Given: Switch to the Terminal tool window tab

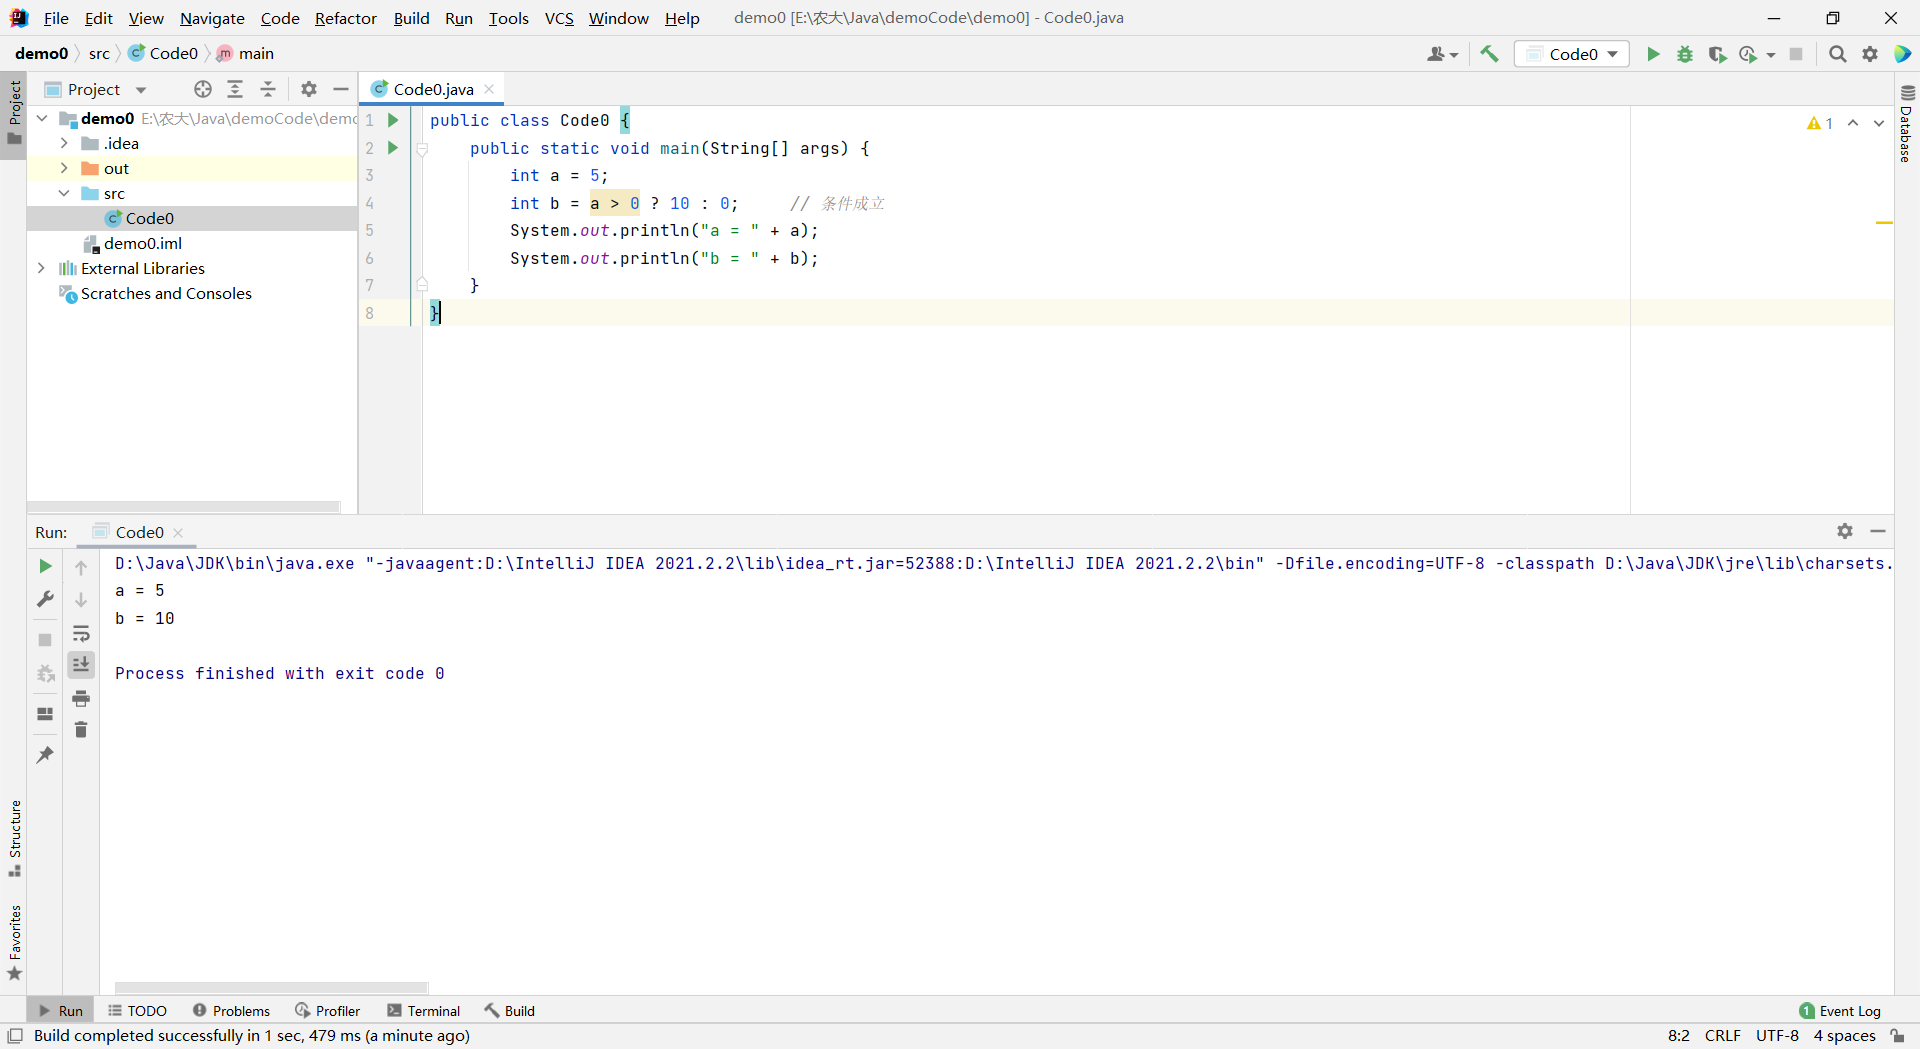Looking at the screenshot, I should tap(424, 1011).
